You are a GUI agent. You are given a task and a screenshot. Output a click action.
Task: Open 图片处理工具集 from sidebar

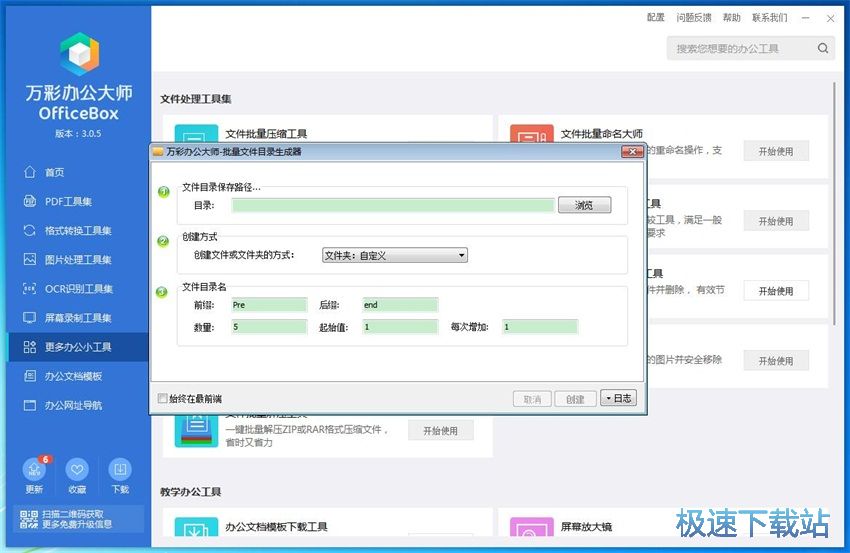(x=78, y=260)
